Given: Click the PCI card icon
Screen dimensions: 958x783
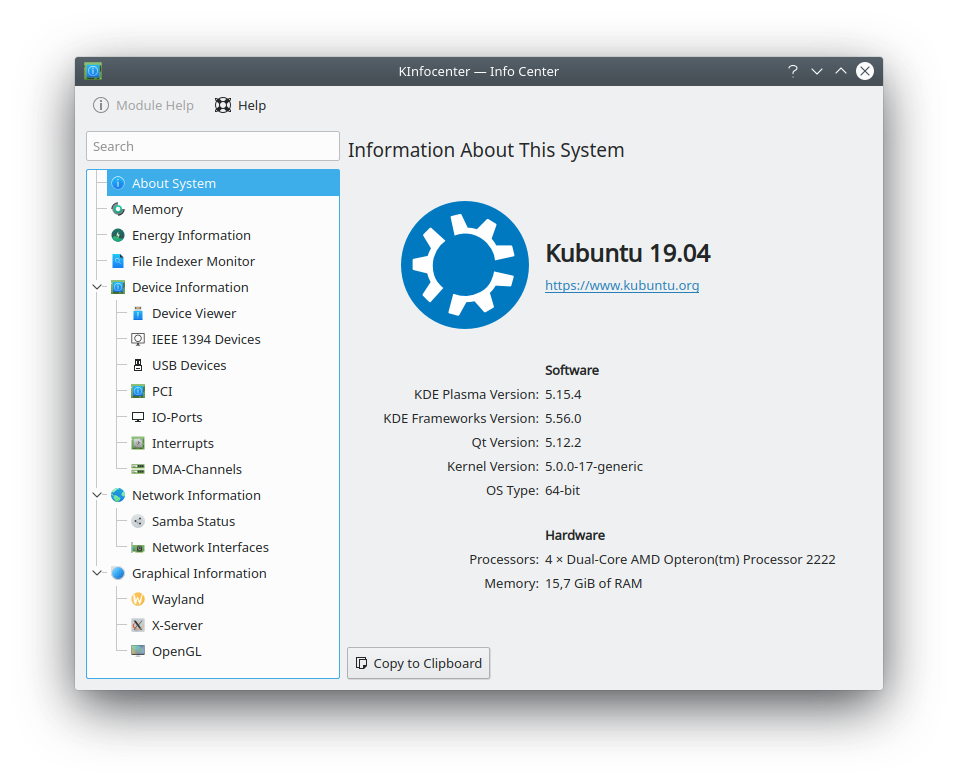Looking at the screenshot, I should click(x=138, y=392).
